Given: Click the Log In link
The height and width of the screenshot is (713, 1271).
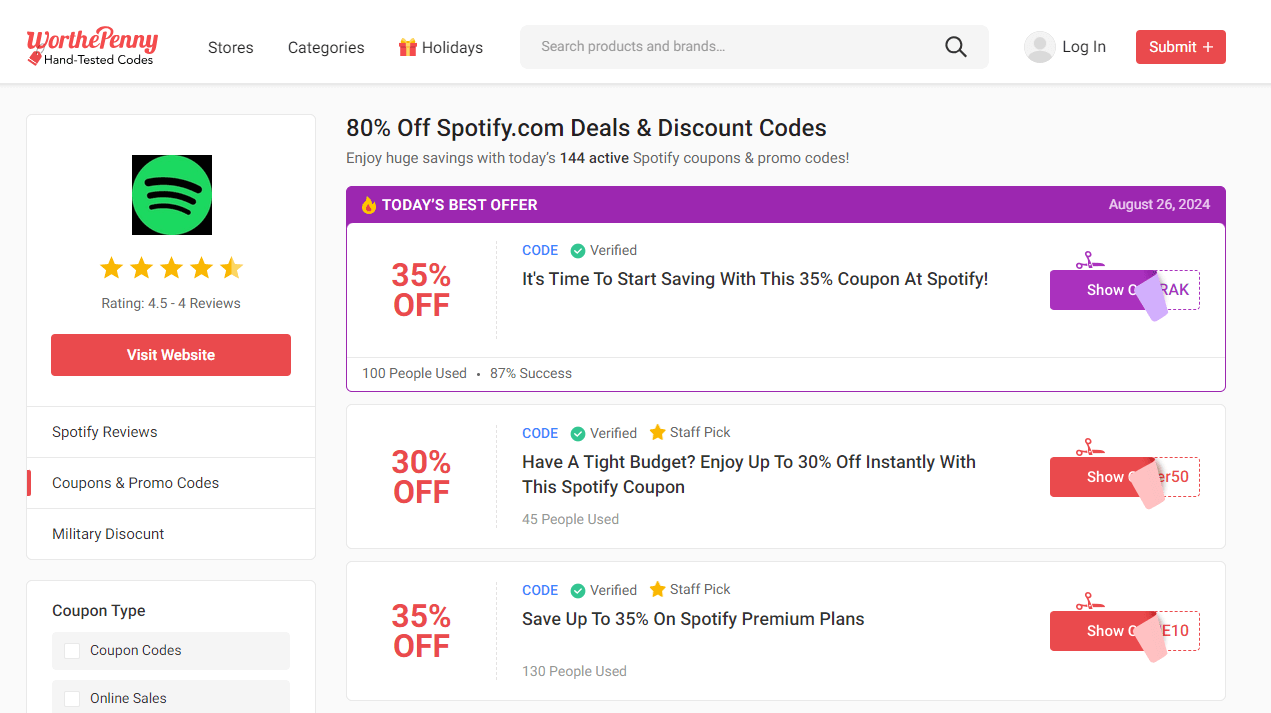Looking at the screenshot, I should pyautogui.click(x=1084, y=47).
